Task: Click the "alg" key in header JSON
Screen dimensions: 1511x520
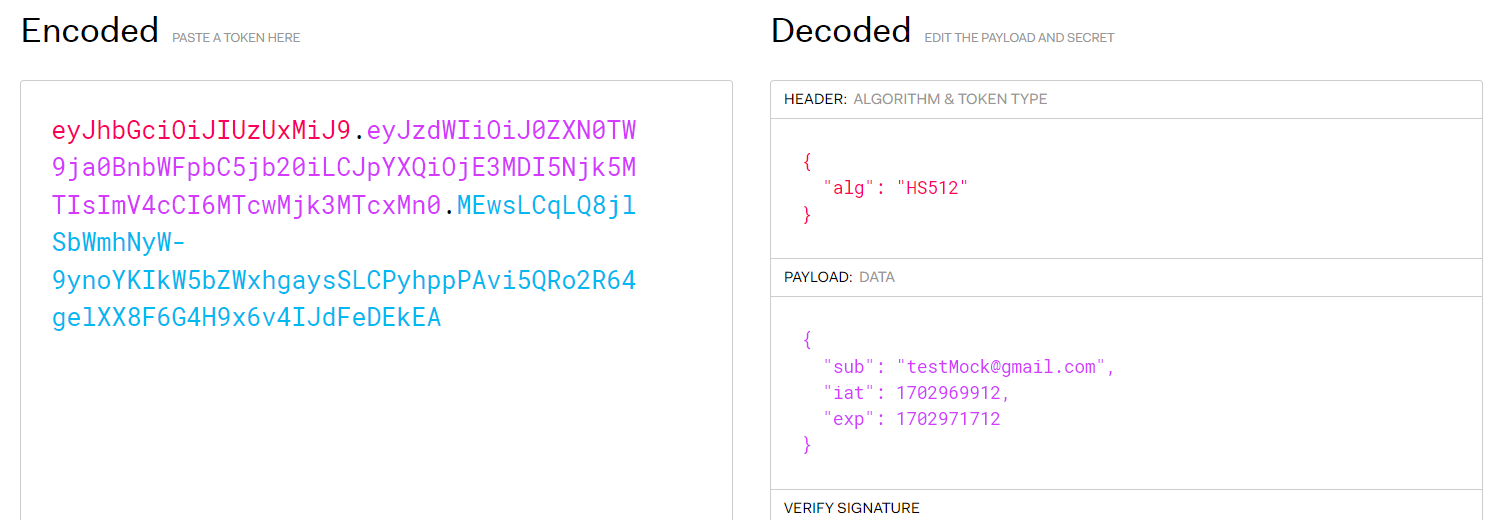Action: (x=850, y=187)
